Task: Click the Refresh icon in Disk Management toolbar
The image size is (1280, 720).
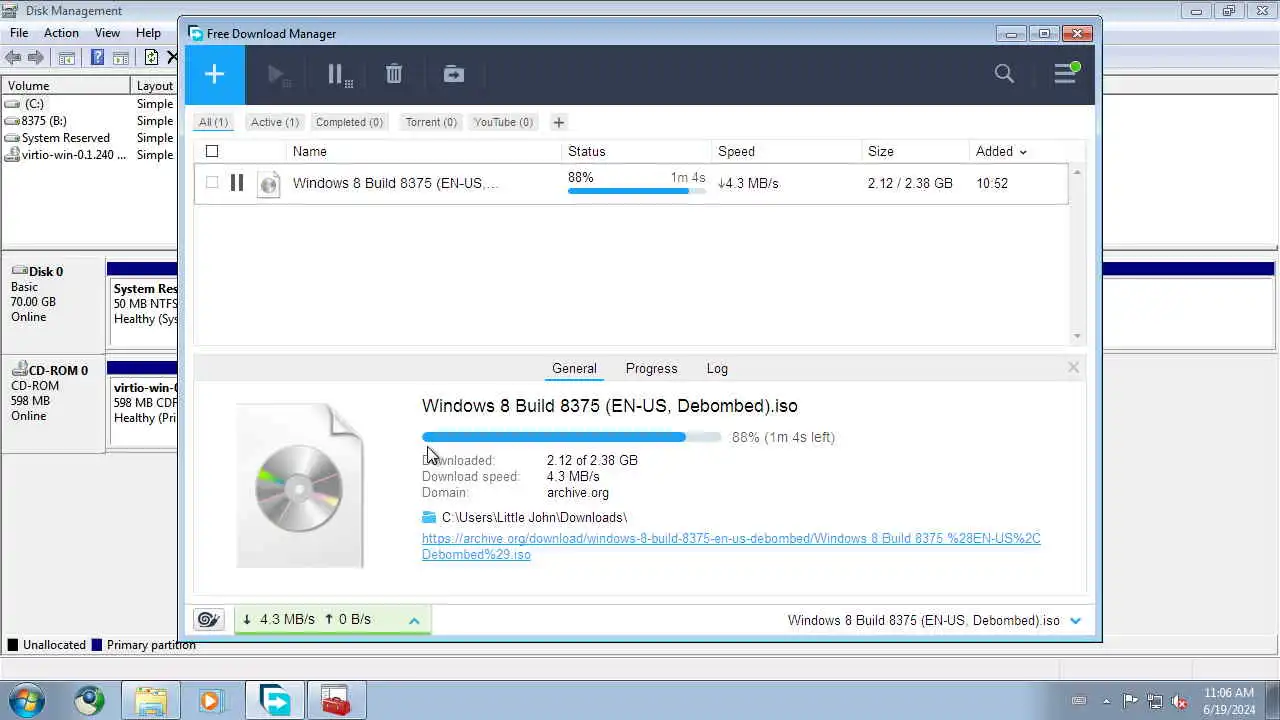Action: tap(151, 57)
